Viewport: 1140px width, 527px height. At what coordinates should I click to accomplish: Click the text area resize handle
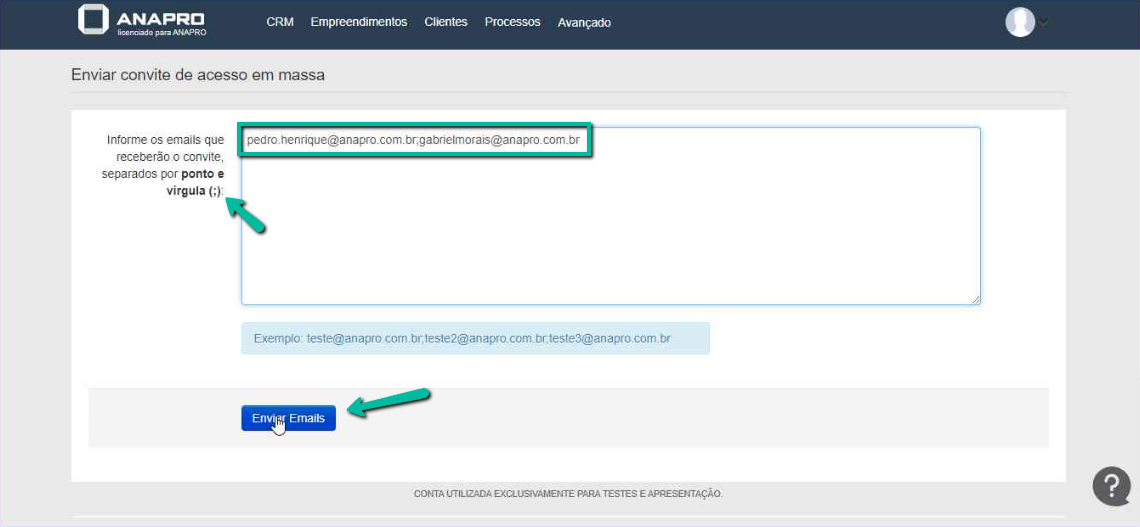pyautogui.click(x=975, y=298)
